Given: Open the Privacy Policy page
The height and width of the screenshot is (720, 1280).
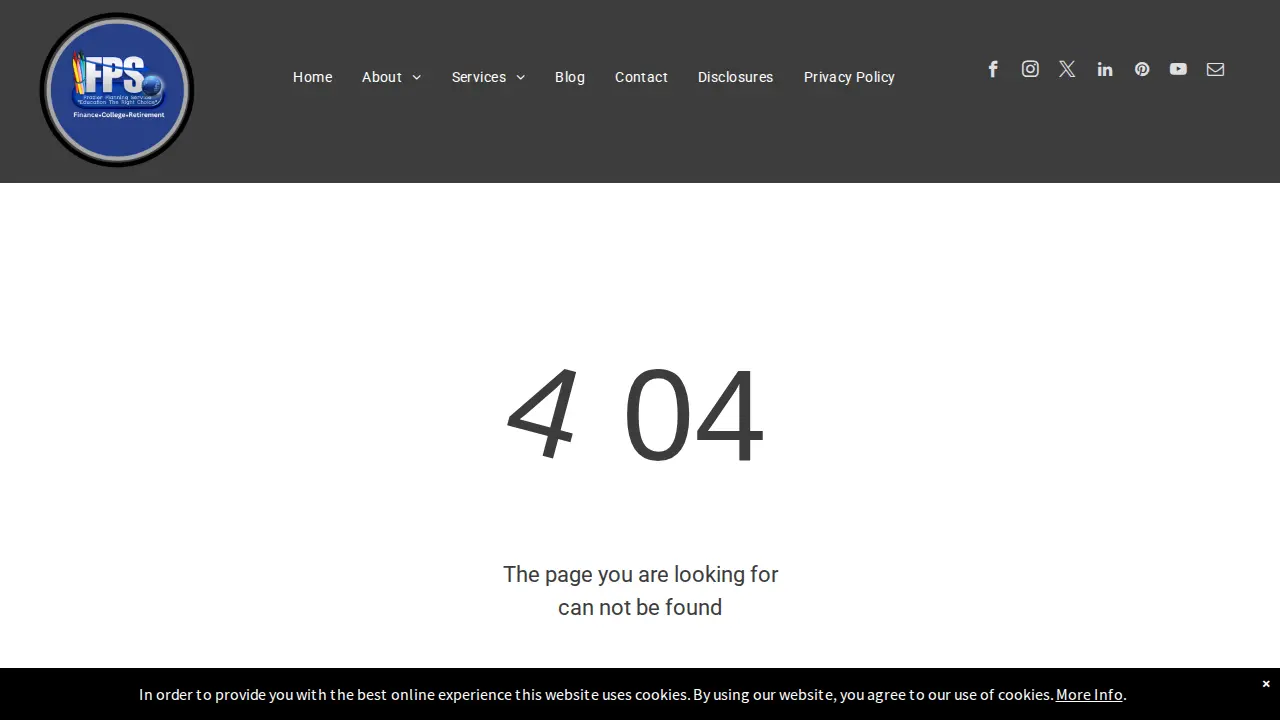Looking at the screenshot, I should tap(849, 77).
